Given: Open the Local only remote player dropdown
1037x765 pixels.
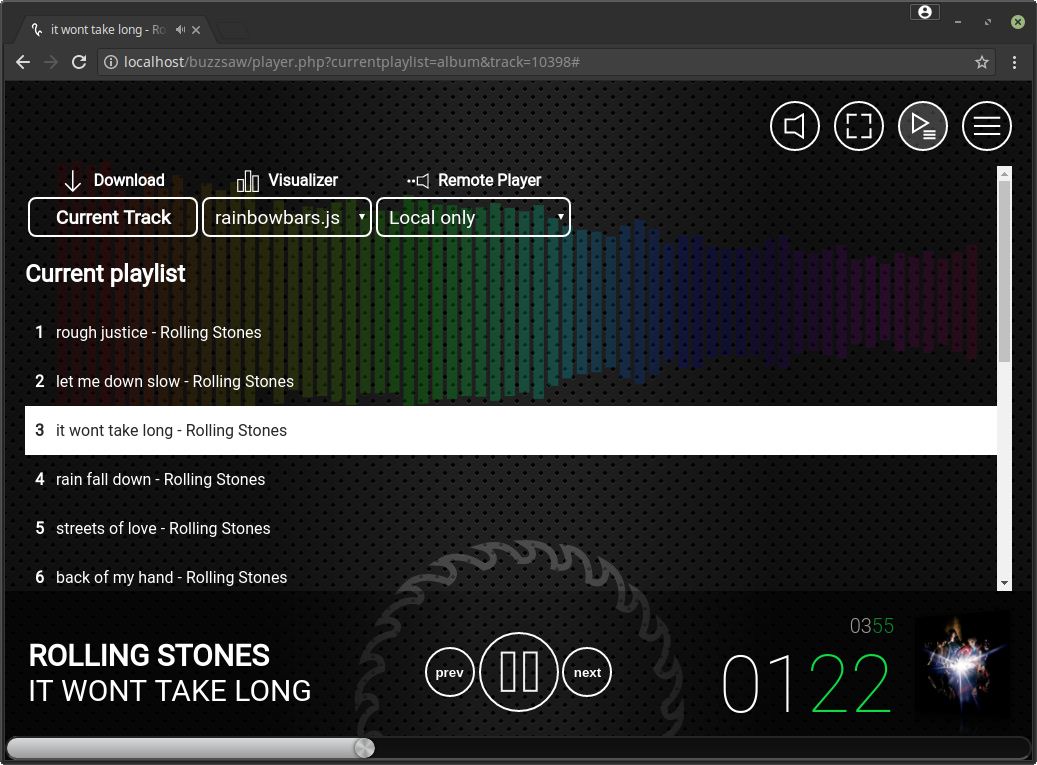Looking at the screenshot, I should 473,217.
